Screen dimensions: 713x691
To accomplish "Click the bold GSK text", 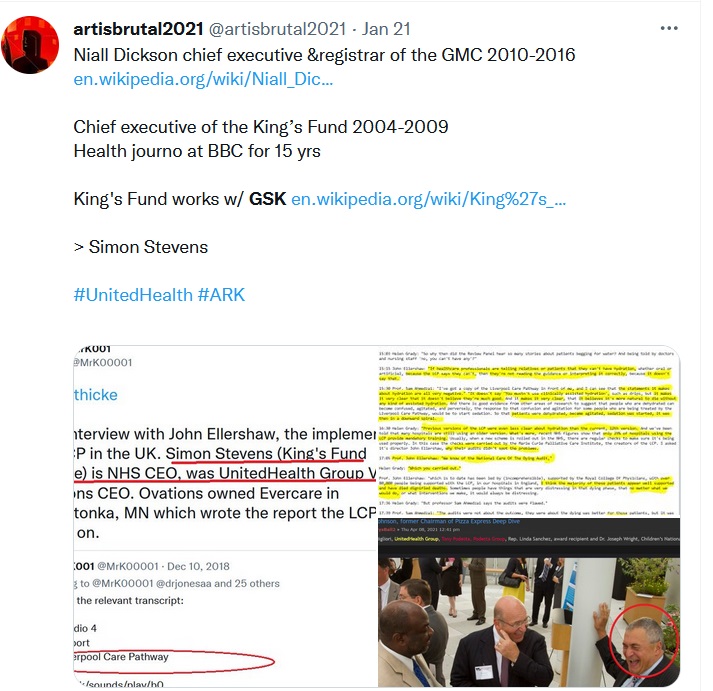I will pos(267,199).
